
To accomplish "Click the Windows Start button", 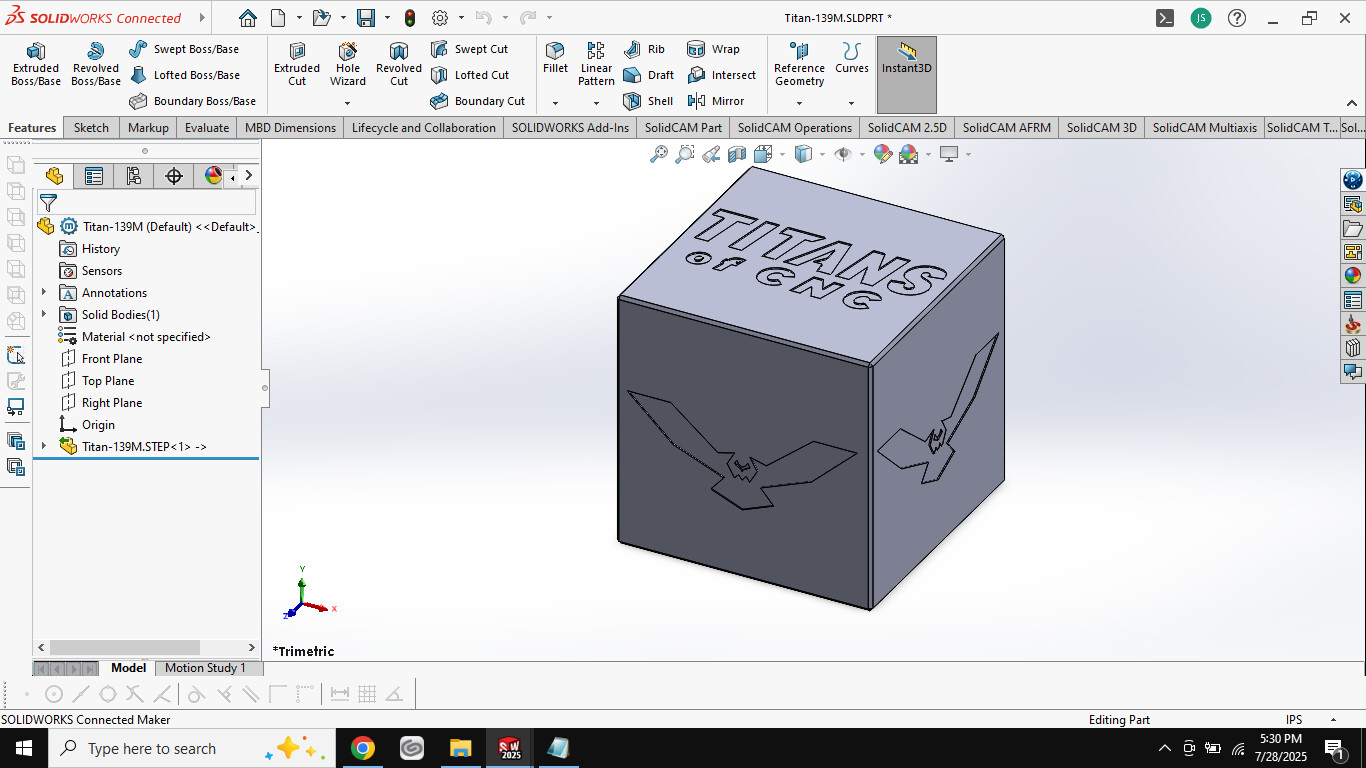I will click(x=24, y=748).
